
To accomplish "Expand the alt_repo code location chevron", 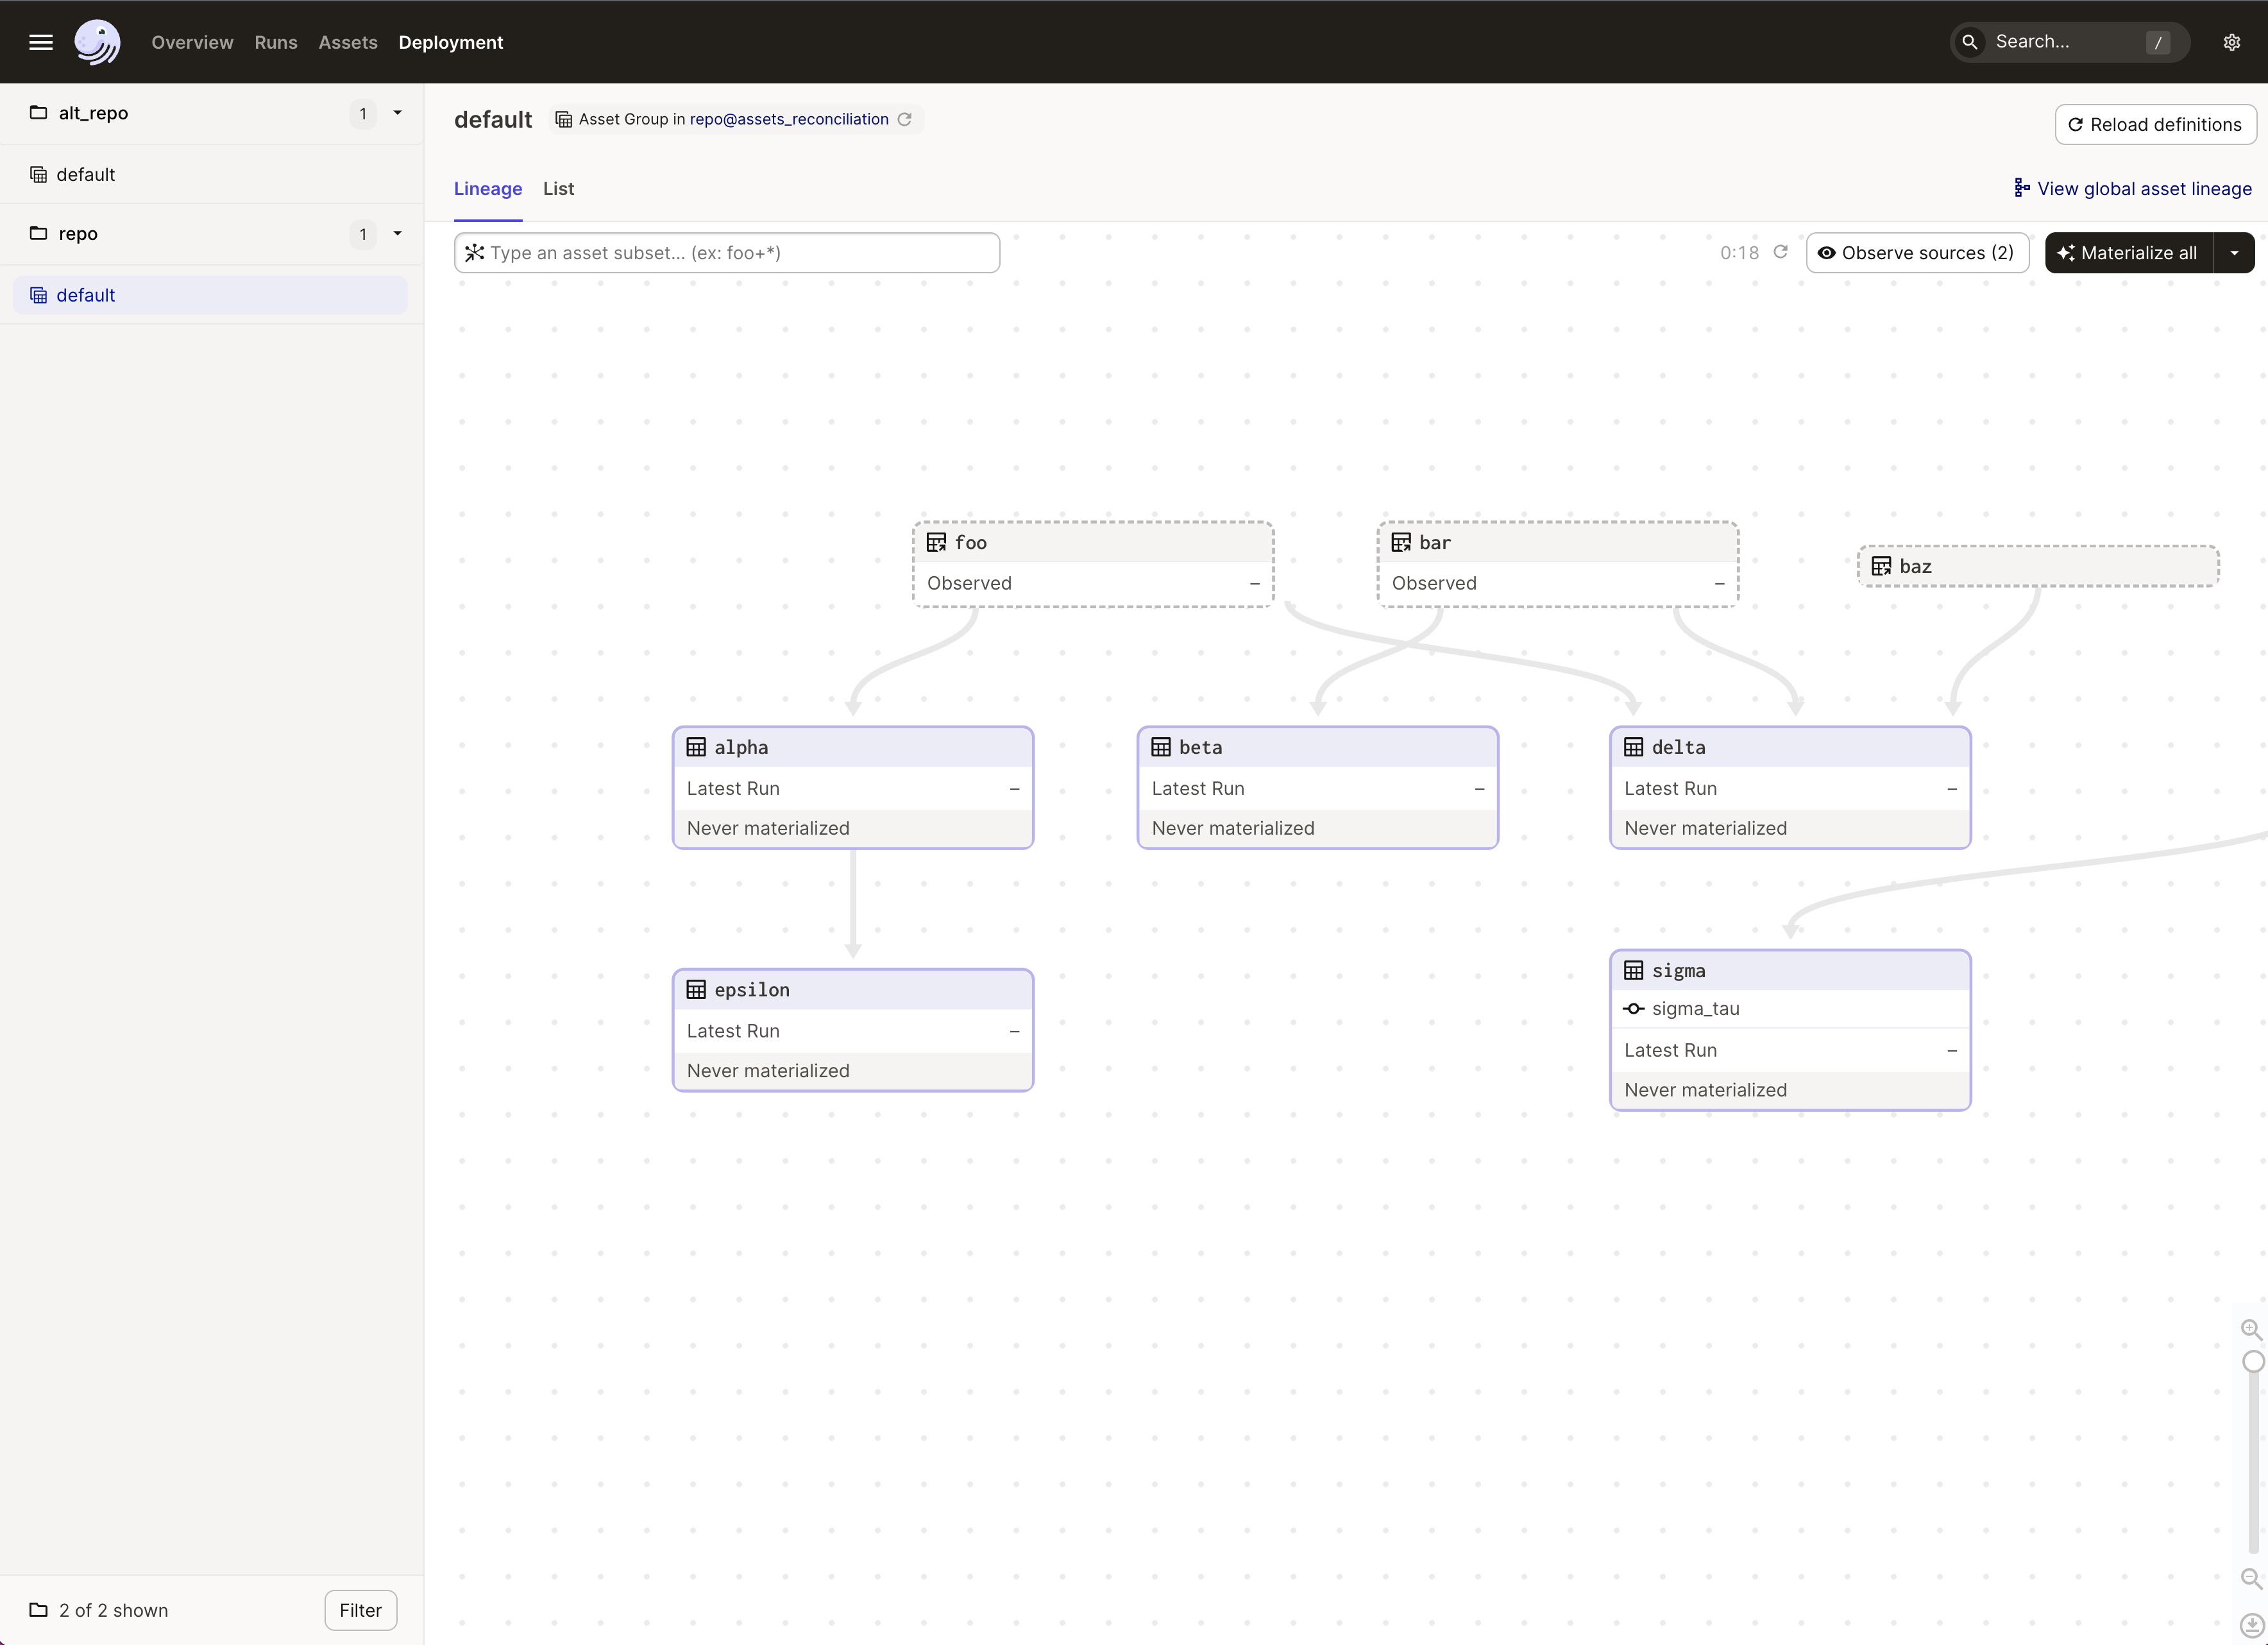I will point(398,113).
